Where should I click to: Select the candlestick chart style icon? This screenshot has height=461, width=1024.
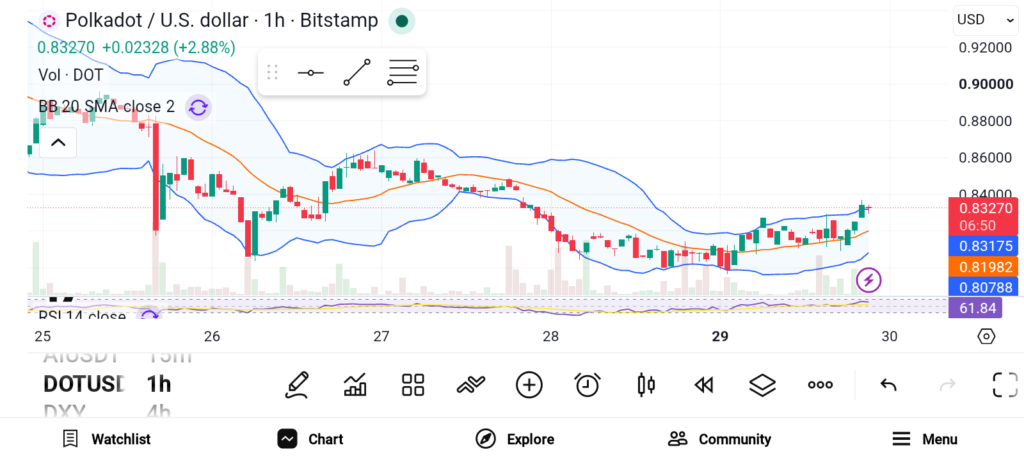pyautogui.click(x=646, y=385)
